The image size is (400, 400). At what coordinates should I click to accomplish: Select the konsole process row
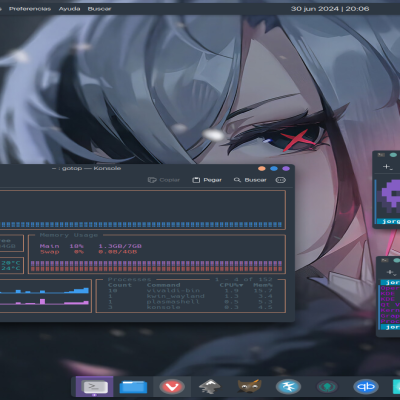[x=190, y=307]
